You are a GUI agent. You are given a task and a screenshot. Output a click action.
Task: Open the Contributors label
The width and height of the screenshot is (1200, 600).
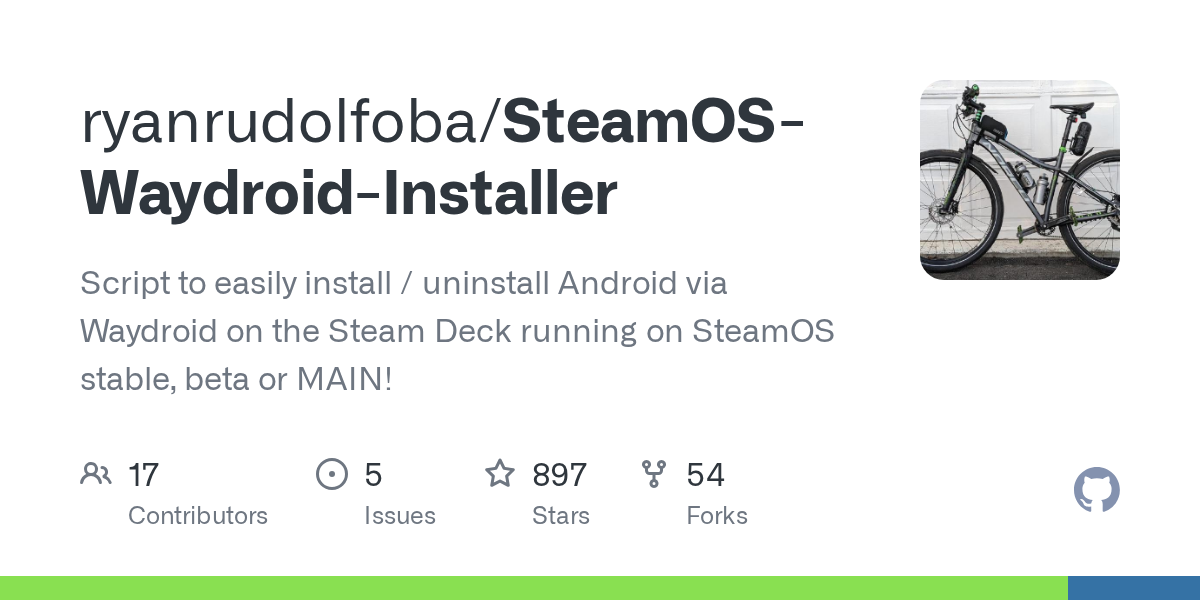click(x=198, y=516)
